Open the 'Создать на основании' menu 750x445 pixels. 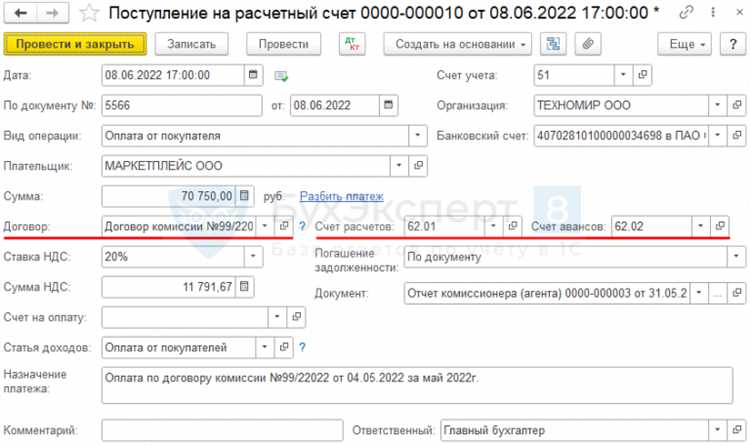click(457, 44)
